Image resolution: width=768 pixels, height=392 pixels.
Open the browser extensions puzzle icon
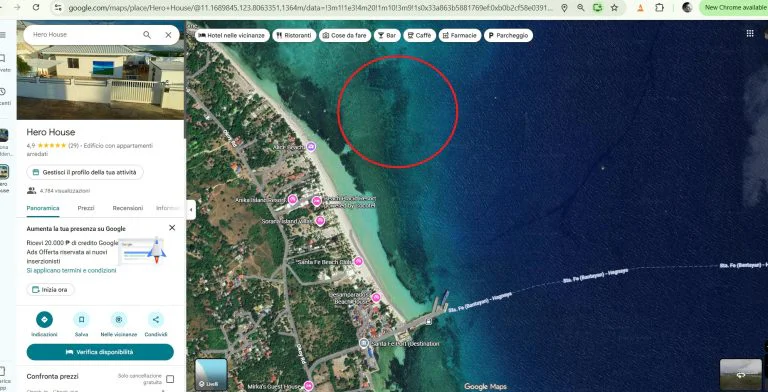pos(659,8)
